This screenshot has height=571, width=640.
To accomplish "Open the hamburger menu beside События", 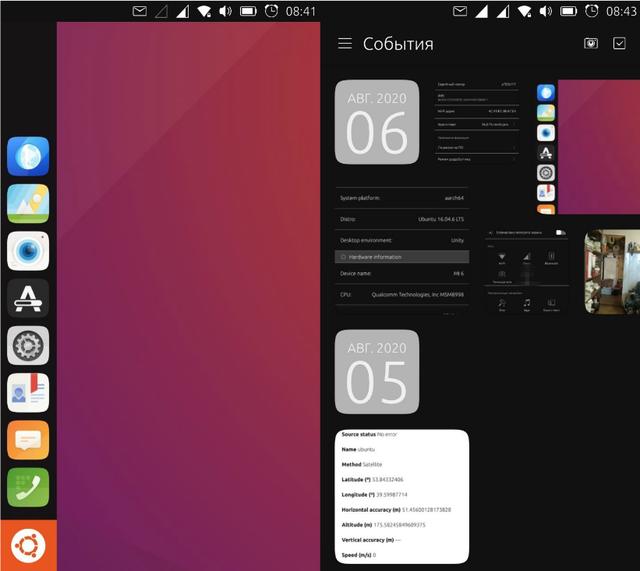I will (345, 44).
